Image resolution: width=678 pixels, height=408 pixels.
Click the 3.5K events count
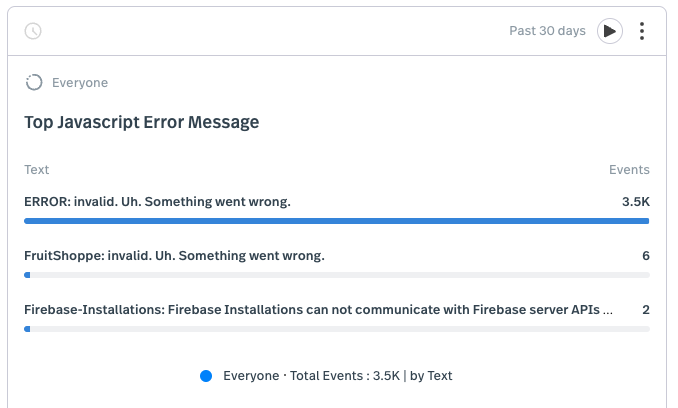click(x=636, y=202)
